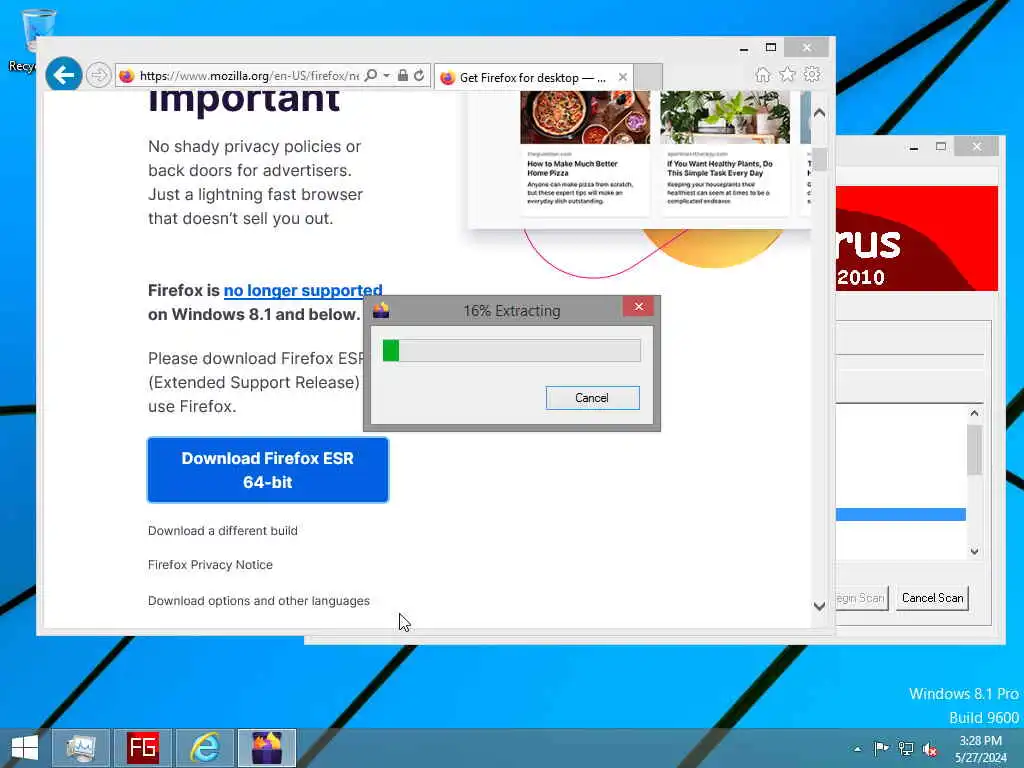Viewport: 1024px width, 768px height.
Task: Click the pizza article thumbnail
Action: pyautogui.click(x=584, y=118)
